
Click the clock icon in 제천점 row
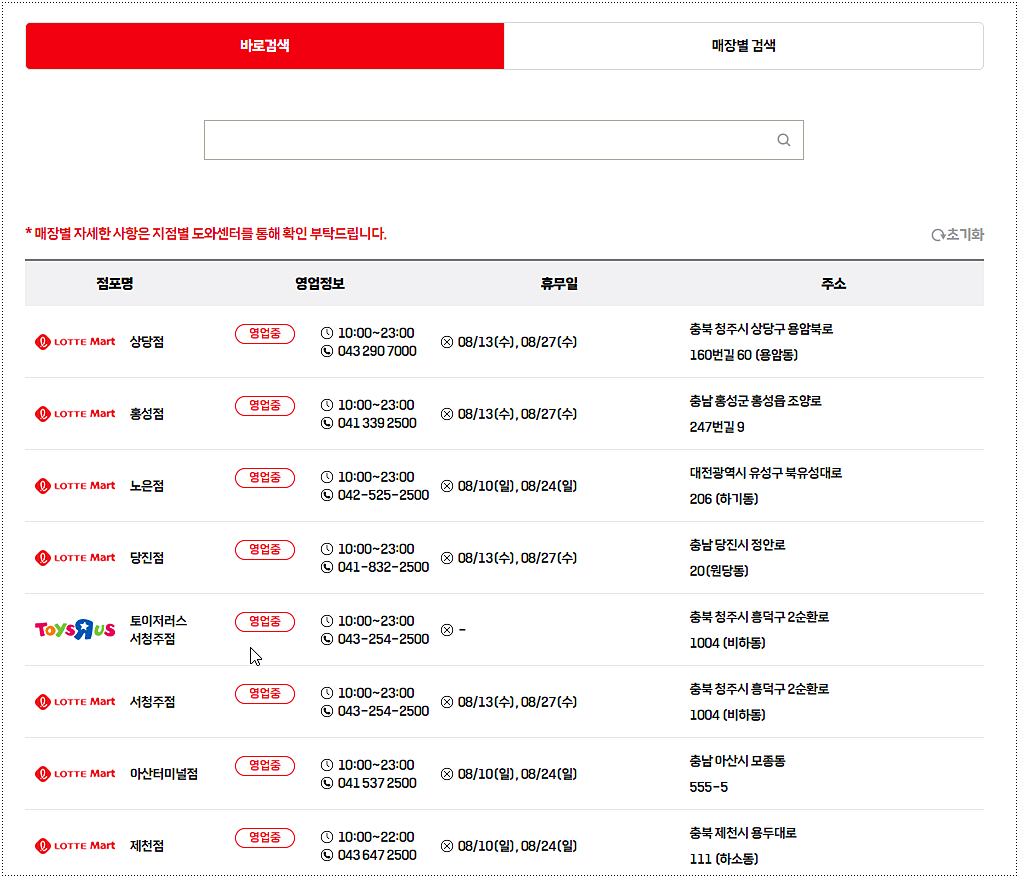tap(327, 838)
